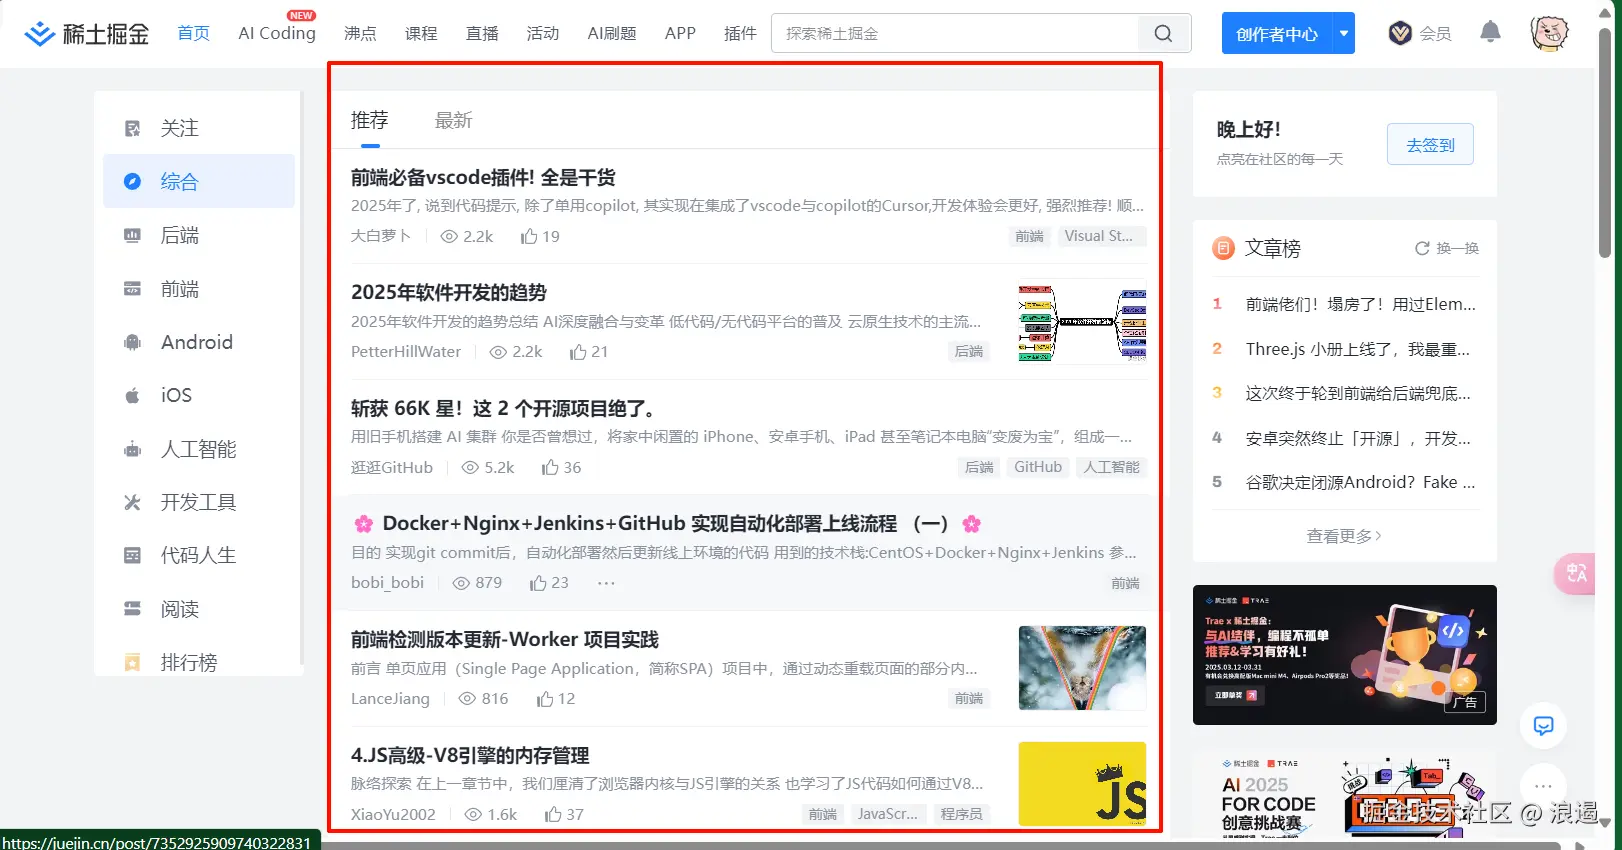Click the 去签到 check-in button
This screenshot has width=1622, height=850.
[x=1430, y=145]
